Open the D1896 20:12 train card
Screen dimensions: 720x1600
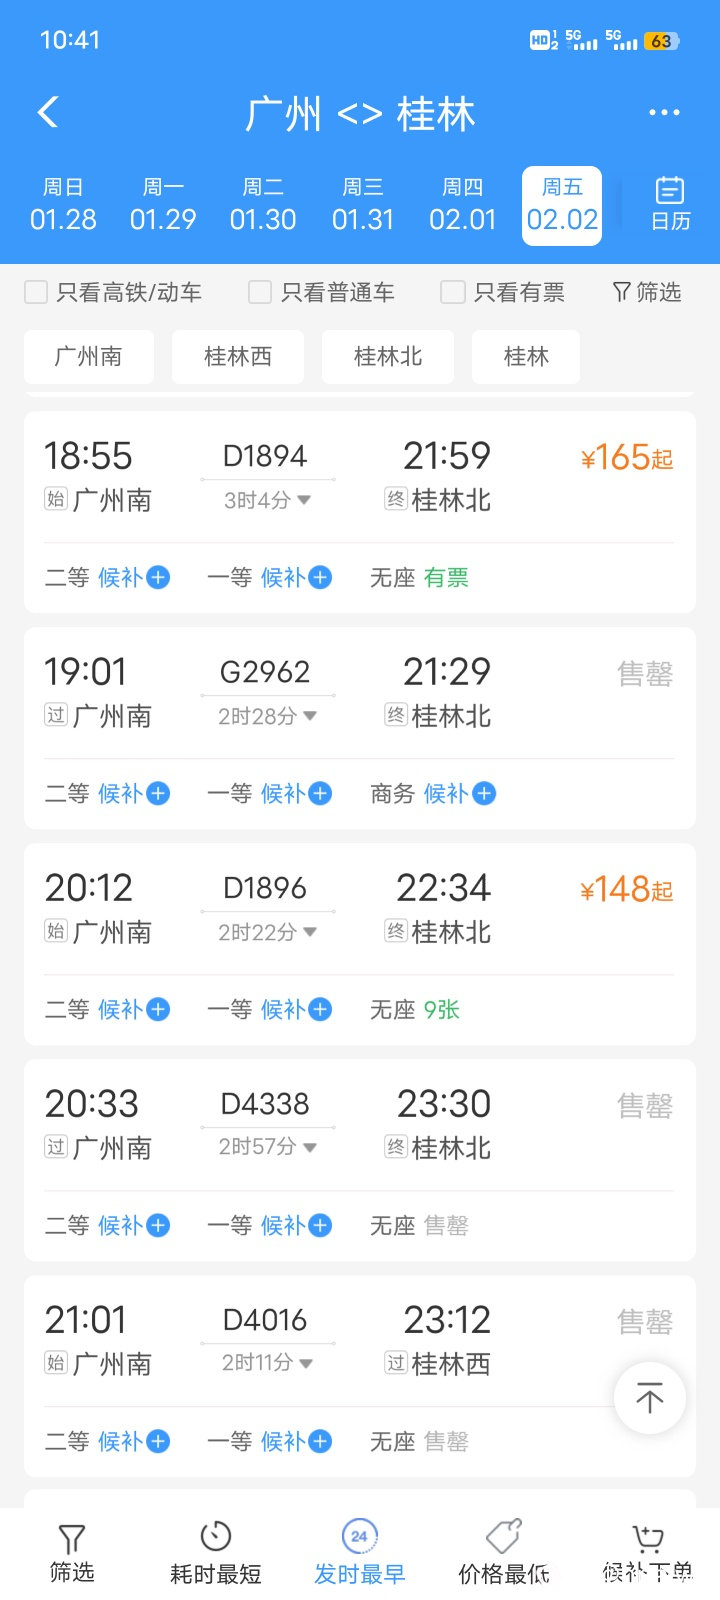tap(360, 910)
